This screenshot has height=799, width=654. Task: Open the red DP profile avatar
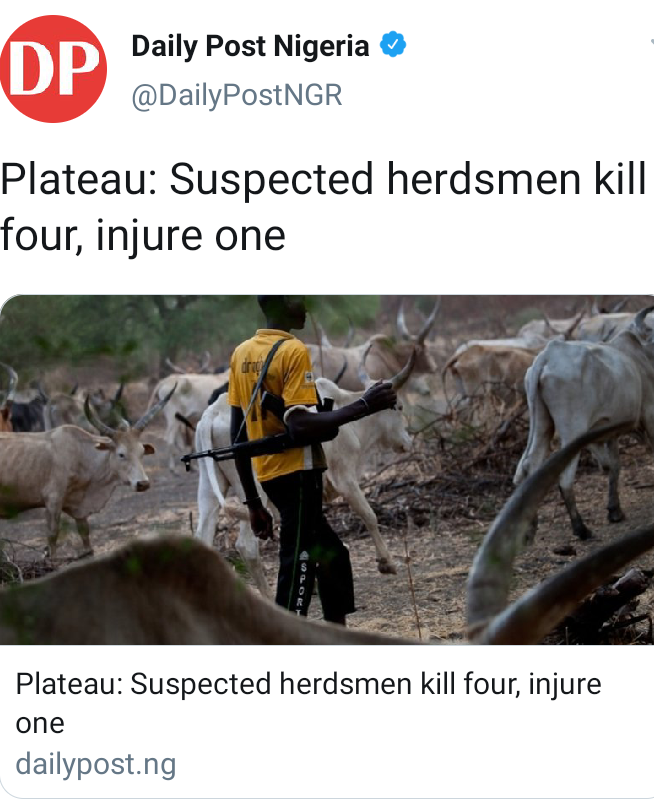pos(53,69)
